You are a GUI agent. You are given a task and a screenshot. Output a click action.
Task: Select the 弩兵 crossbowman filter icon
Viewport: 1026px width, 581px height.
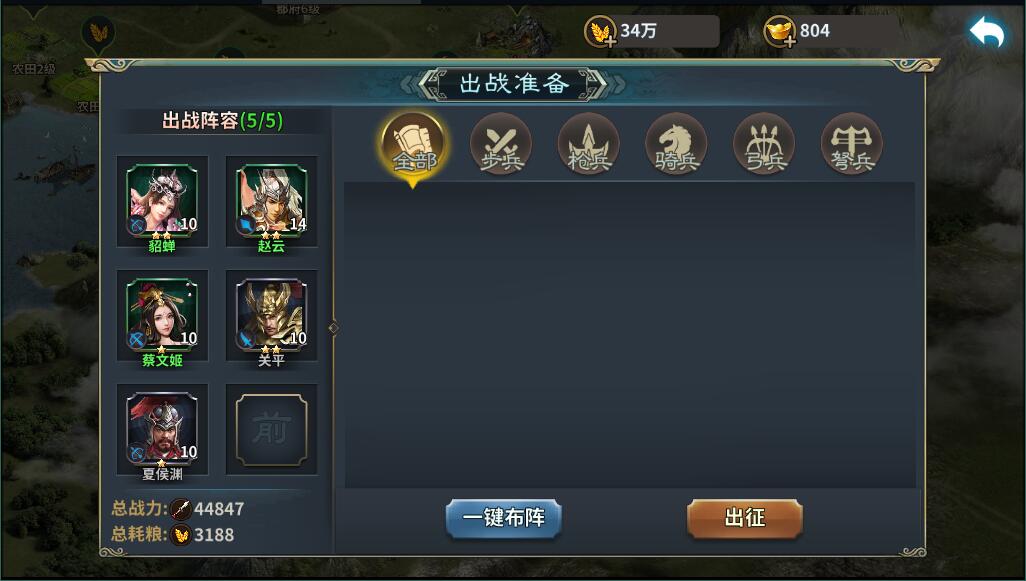point(851,144)
